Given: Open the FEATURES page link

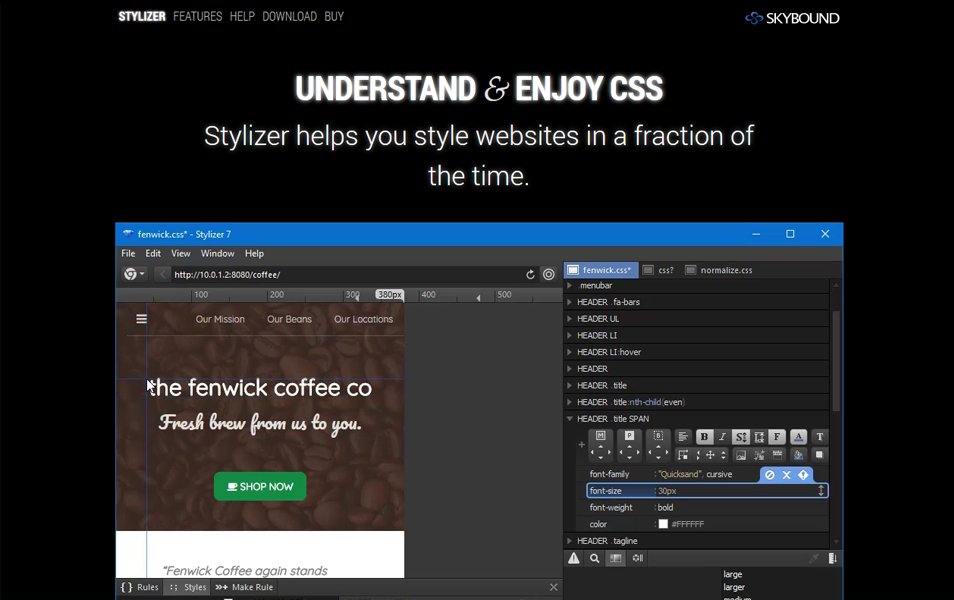Looking at the screenshot, I should 198,16.
